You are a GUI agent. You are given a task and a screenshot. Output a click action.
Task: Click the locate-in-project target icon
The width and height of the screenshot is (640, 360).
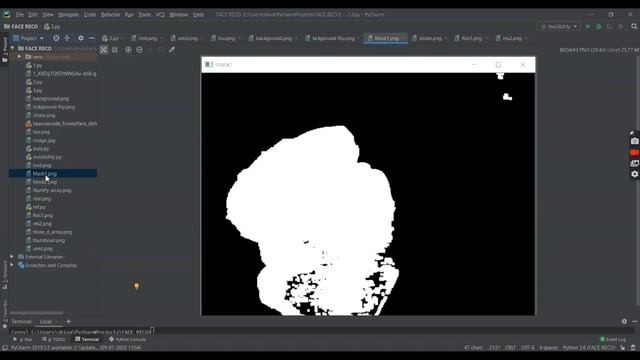(x=56, y=38)
